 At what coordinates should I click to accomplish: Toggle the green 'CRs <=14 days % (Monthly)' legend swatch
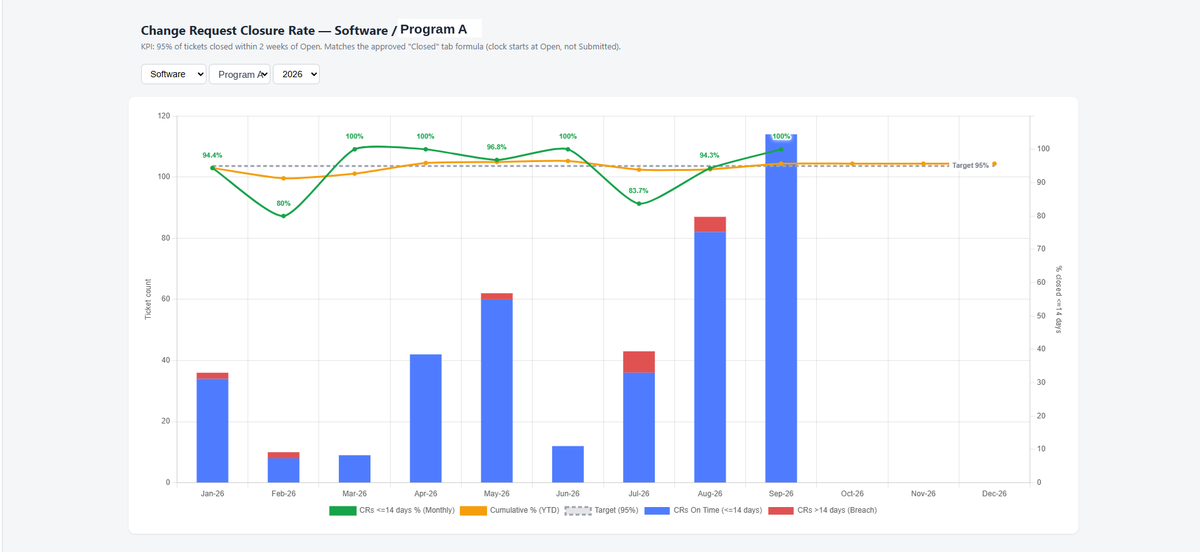[x=342, y=510]
